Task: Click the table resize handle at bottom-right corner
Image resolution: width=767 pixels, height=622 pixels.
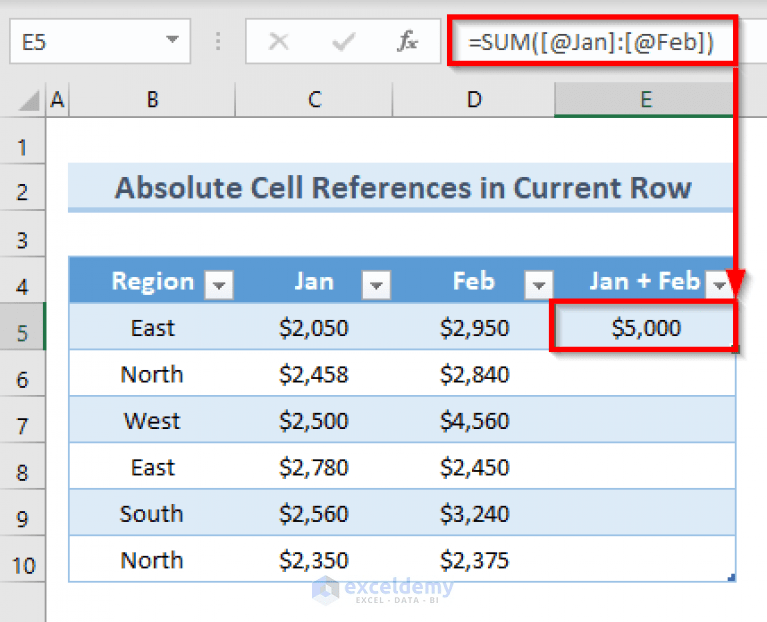Action: (x=731, y=578)
